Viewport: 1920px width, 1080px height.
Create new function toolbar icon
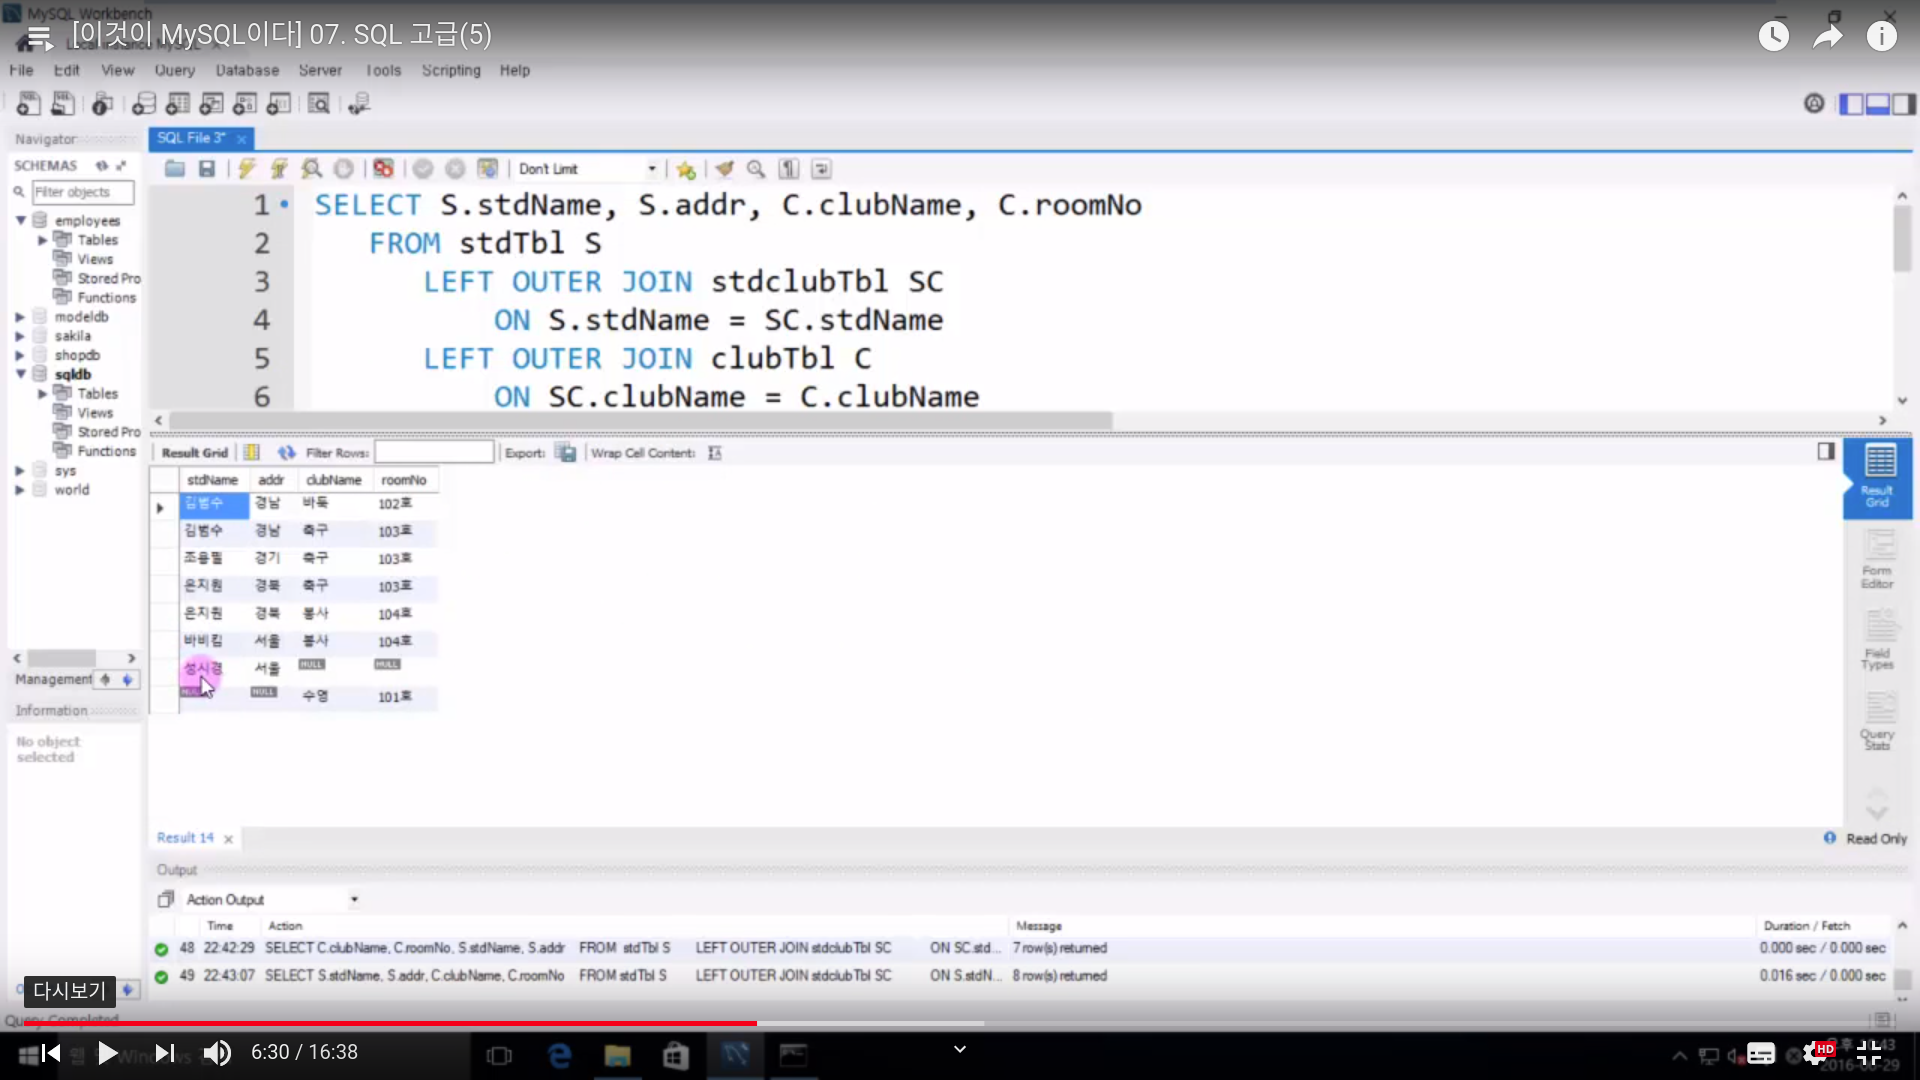tap(279, 103)
